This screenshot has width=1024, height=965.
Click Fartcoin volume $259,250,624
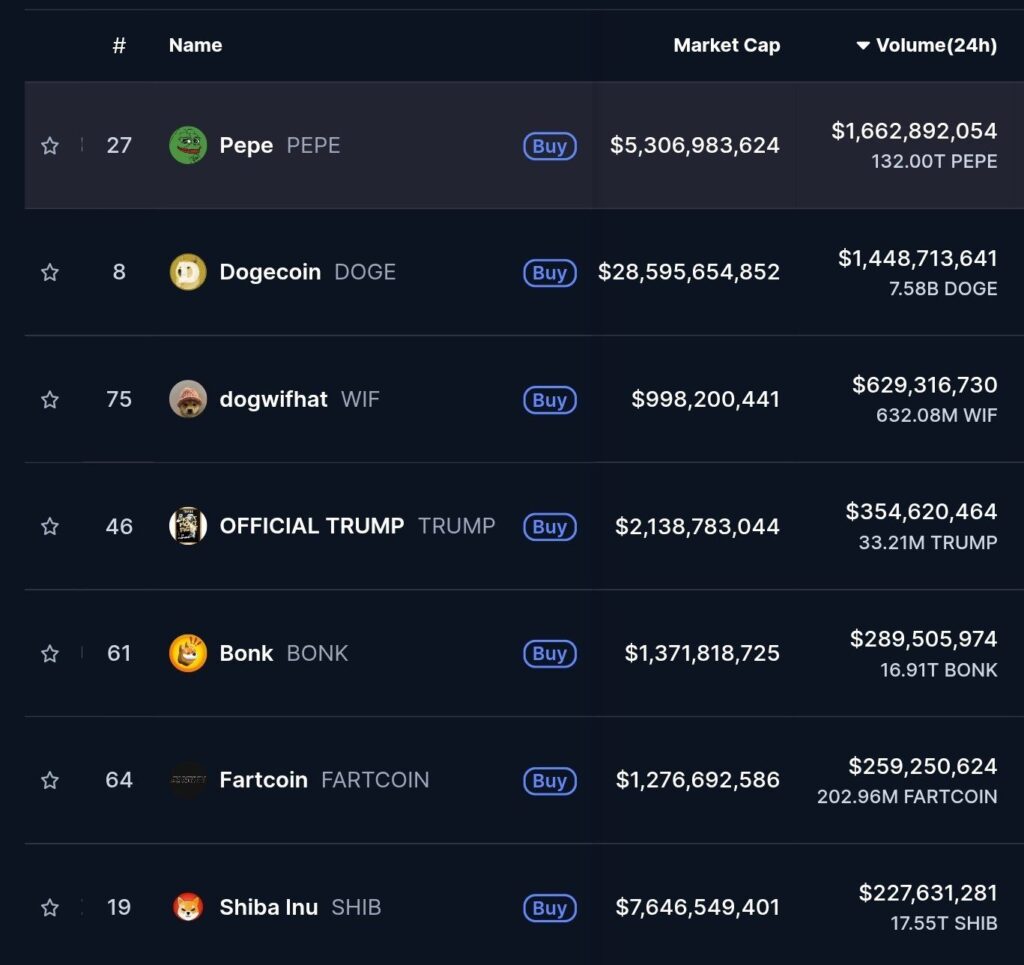(x=923, y=766)
